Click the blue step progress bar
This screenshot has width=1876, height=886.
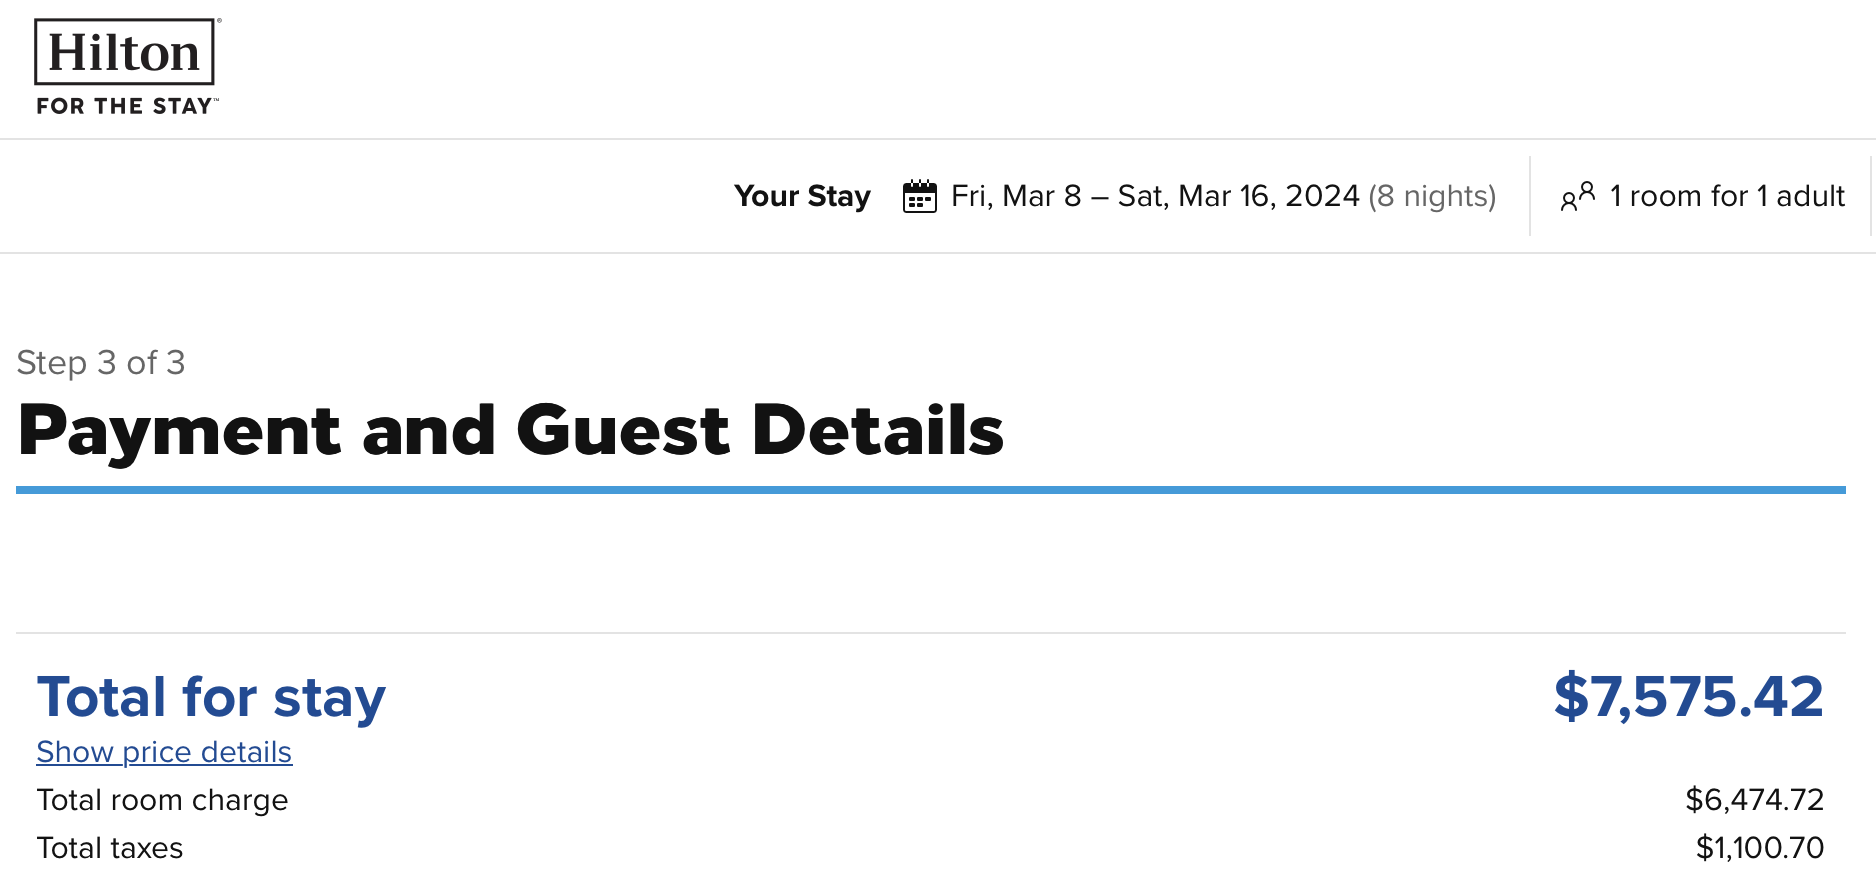click(931, 490)
